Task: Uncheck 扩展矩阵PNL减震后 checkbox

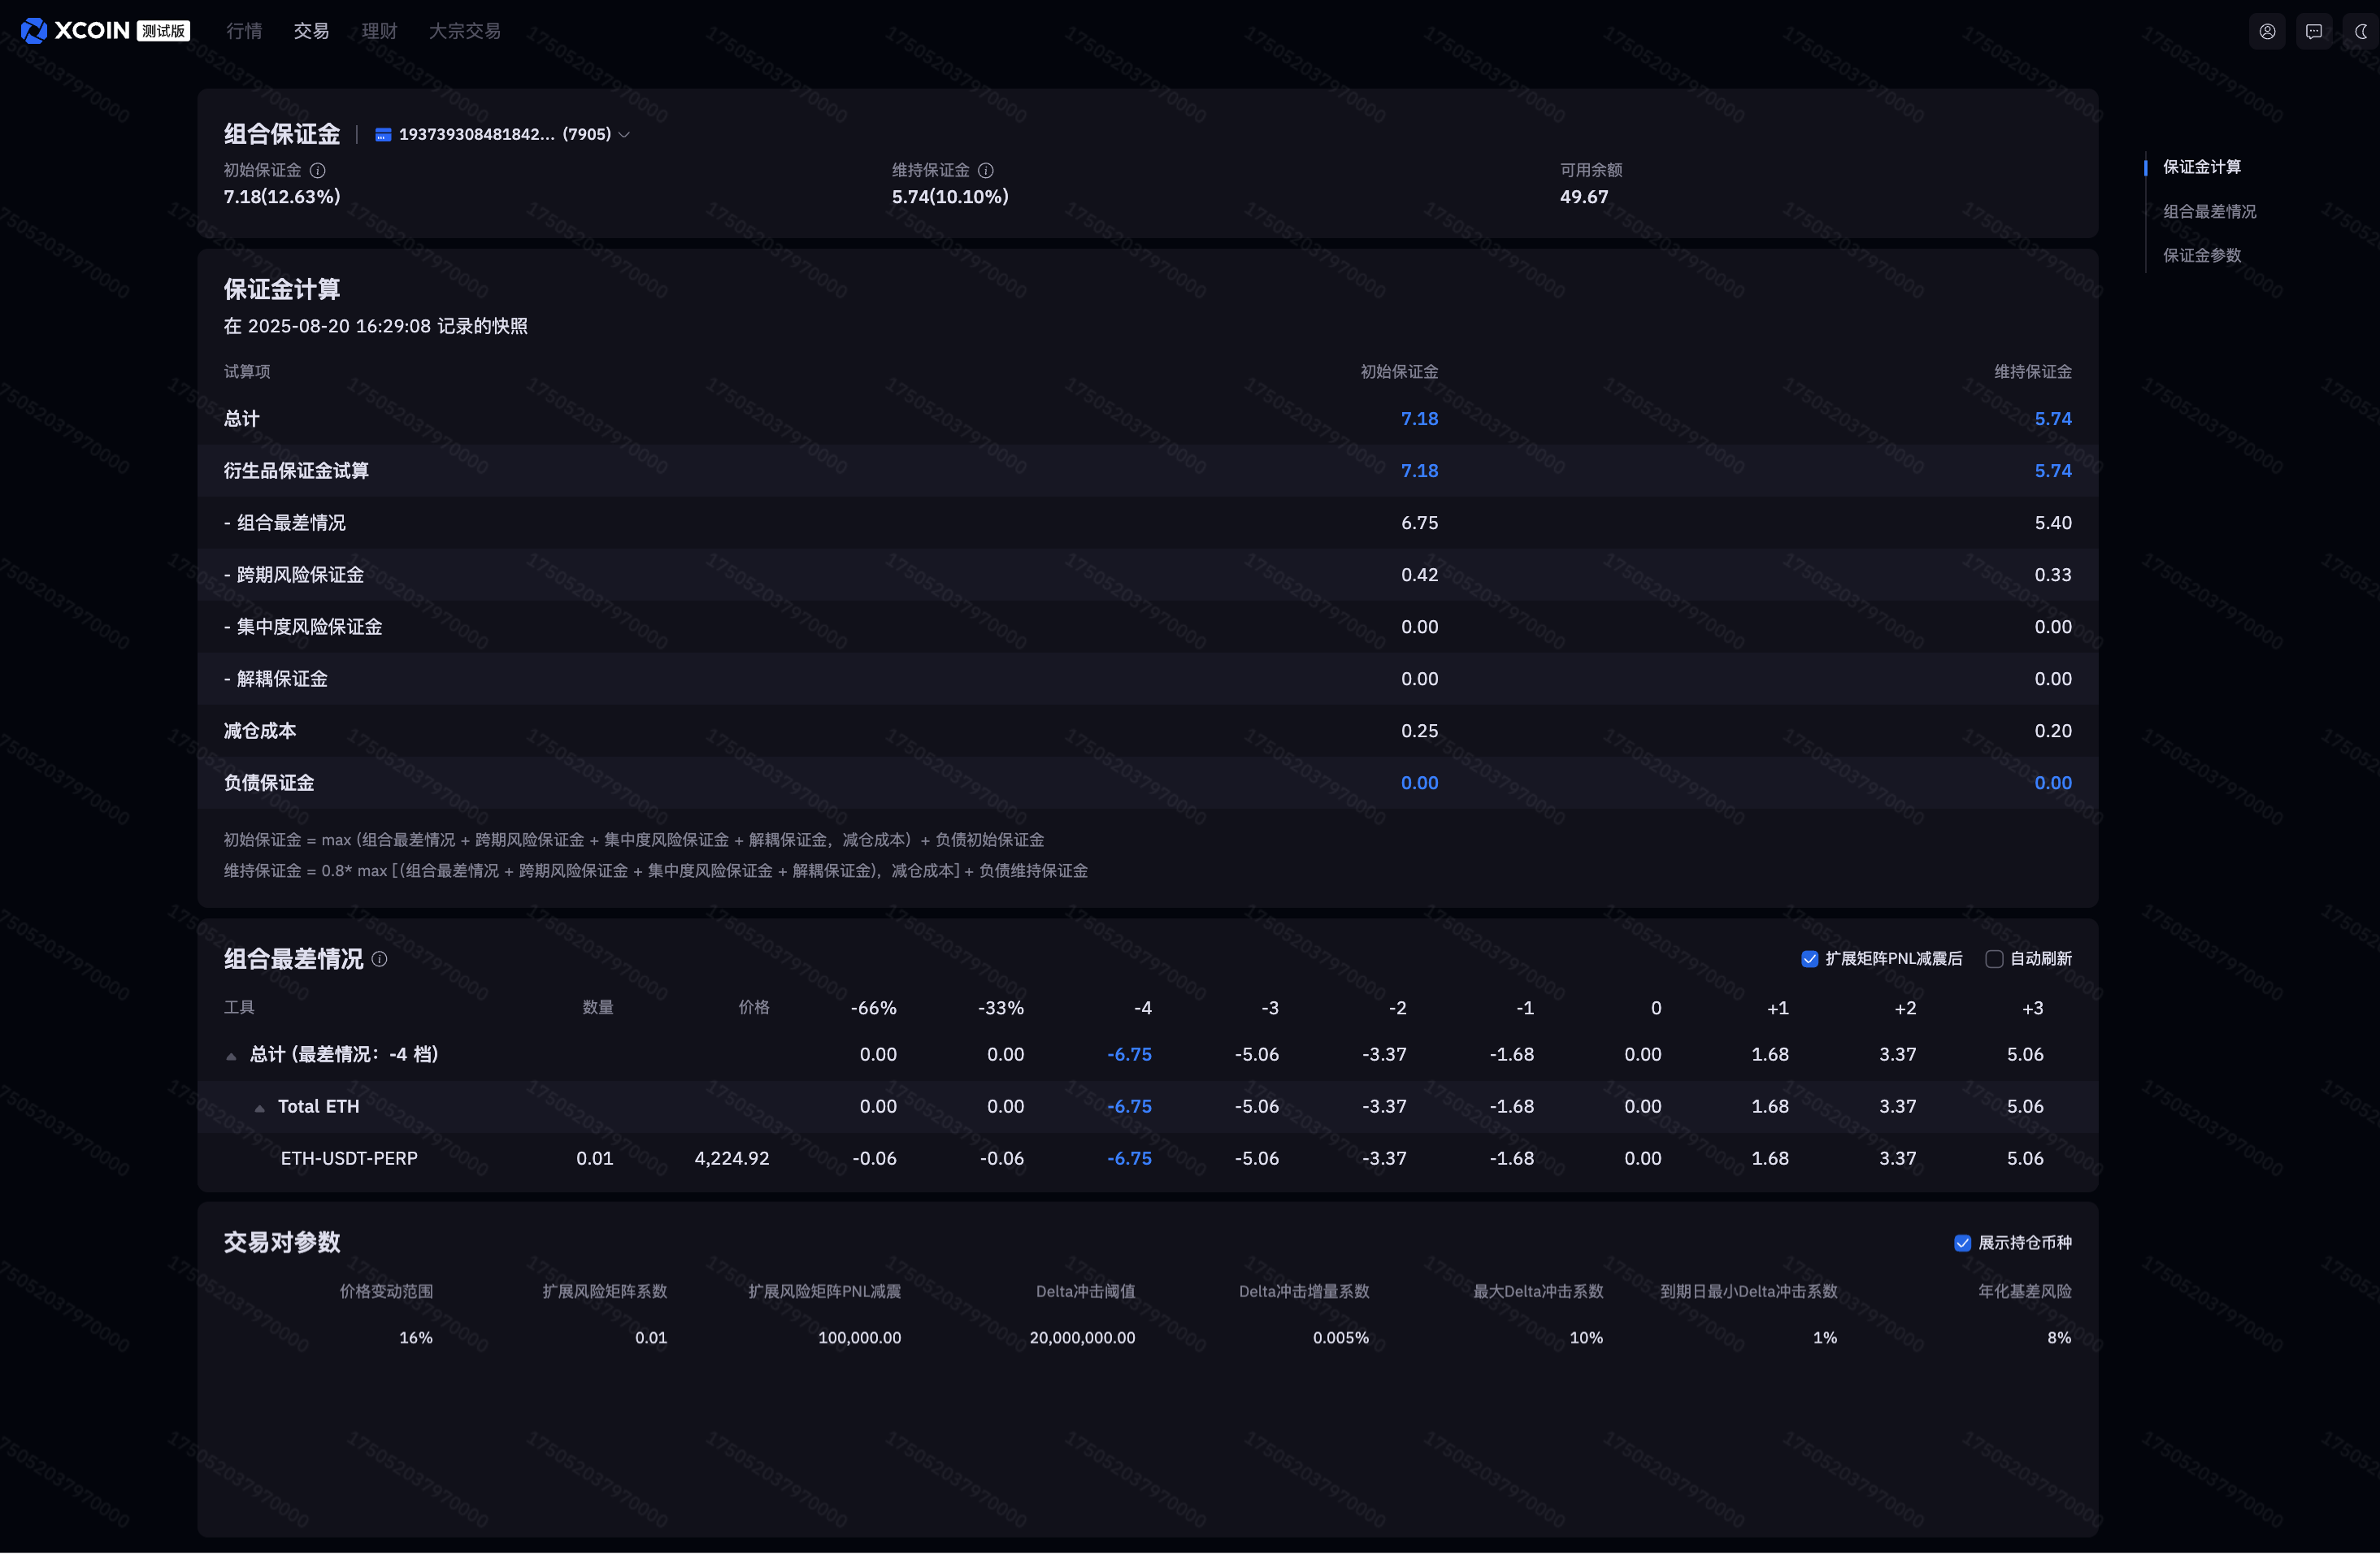Action: pos(1809,959)
